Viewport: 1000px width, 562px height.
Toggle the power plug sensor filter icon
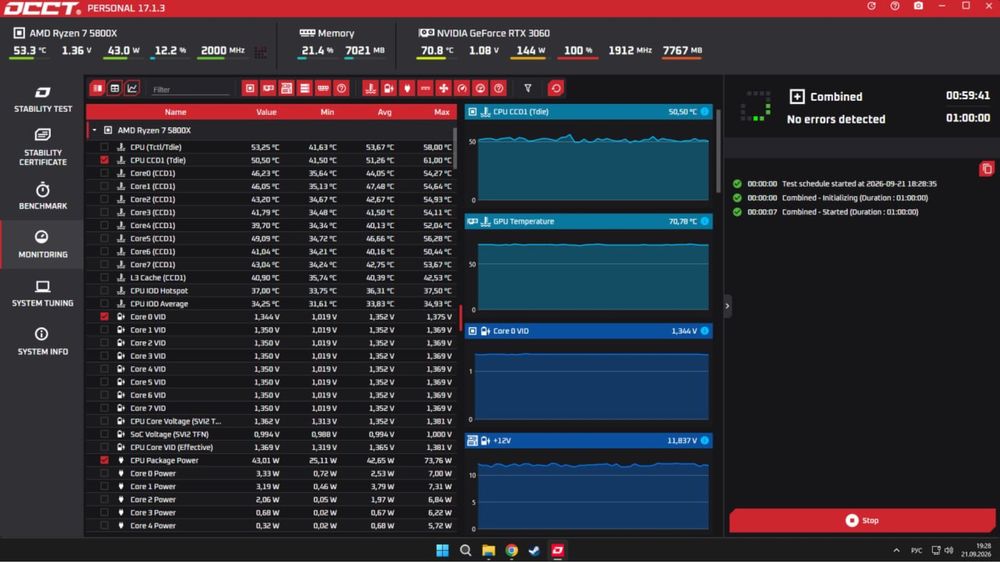[x=407, y=89]
